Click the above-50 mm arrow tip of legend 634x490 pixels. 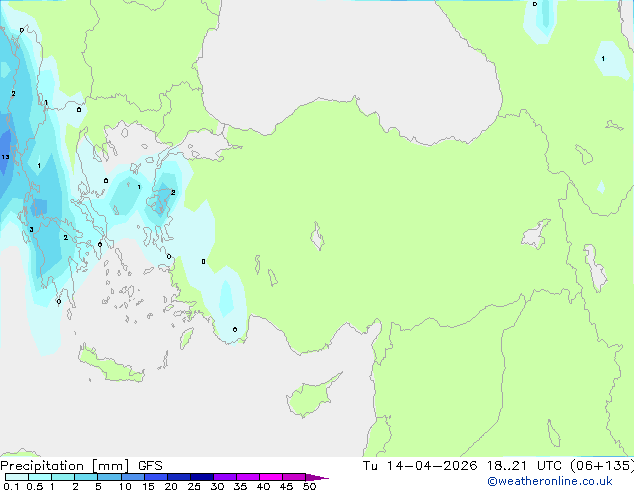pyautogui.click(x=317, y=477)
